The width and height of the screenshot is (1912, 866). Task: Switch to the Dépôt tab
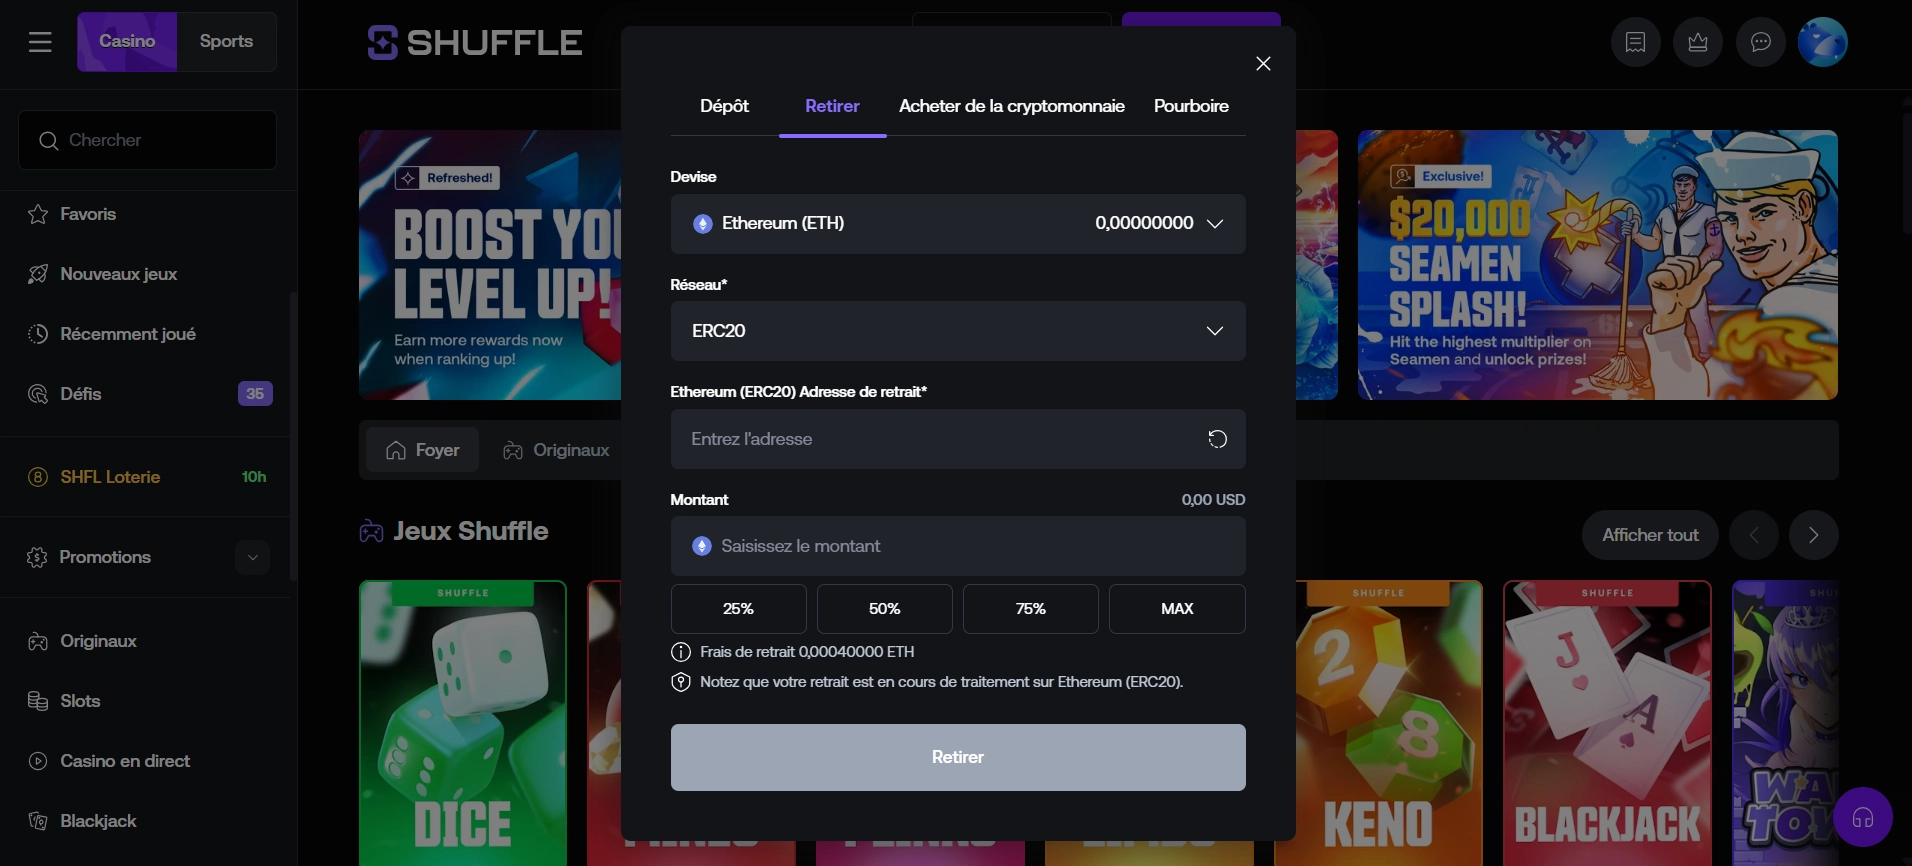(x=724, y=106)
